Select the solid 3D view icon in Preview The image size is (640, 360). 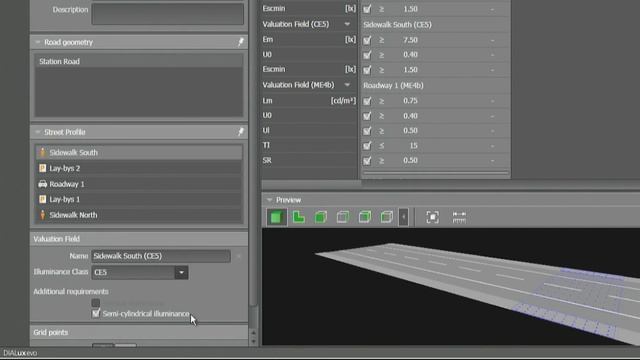276,217
